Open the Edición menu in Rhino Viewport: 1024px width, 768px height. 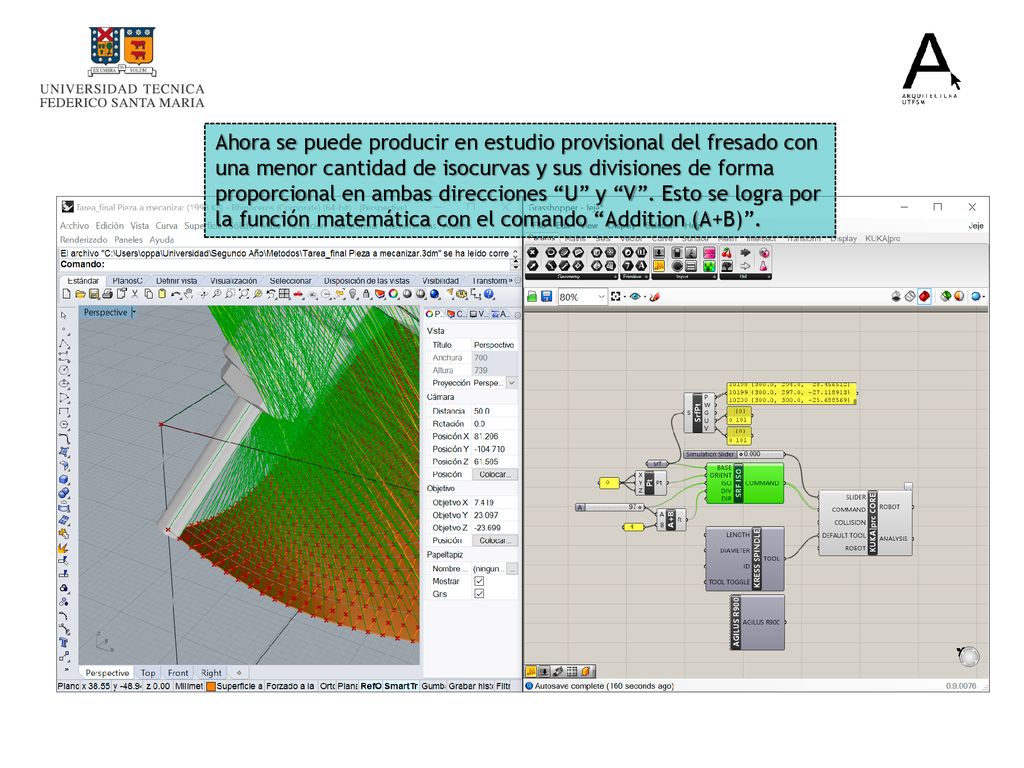tap(109, 225)
